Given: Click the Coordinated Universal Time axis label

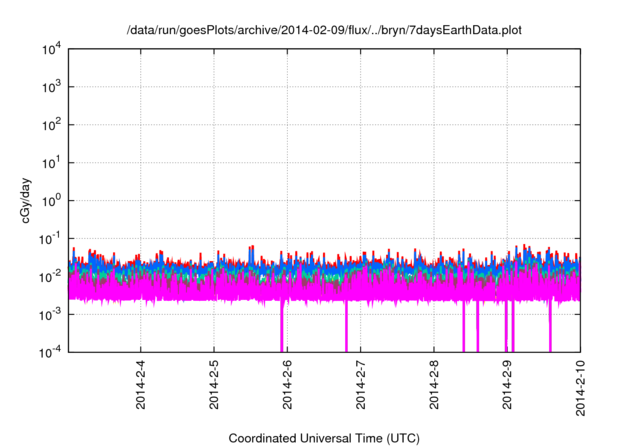Looking at the screenshot, I should pyautogui.click(x=324, y=438).
